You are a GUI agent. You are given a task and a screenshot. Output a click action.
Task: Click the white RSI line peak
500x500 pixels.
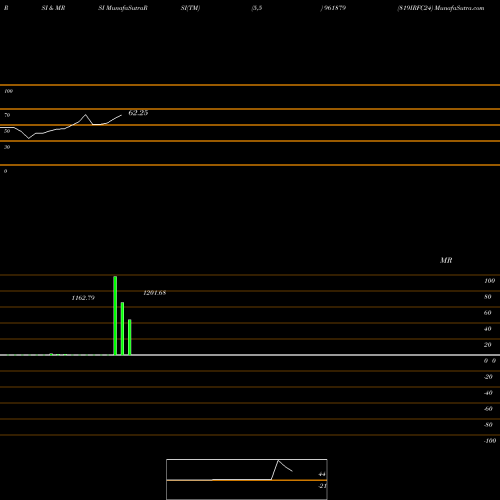86,115
